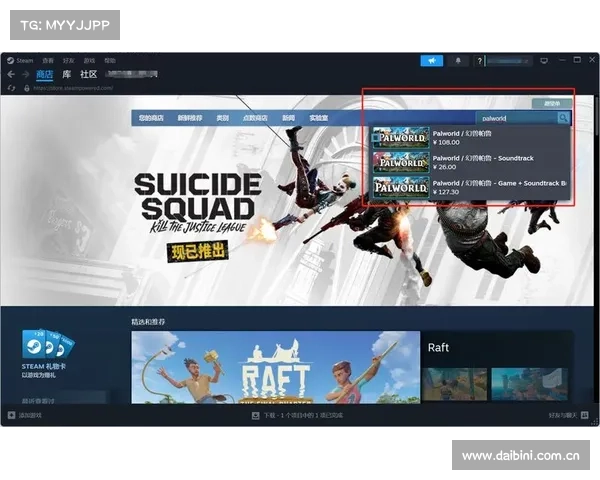Minimize the Steam window
The width and height of the screenshot is (600, 480).
[x=562, y=60]
